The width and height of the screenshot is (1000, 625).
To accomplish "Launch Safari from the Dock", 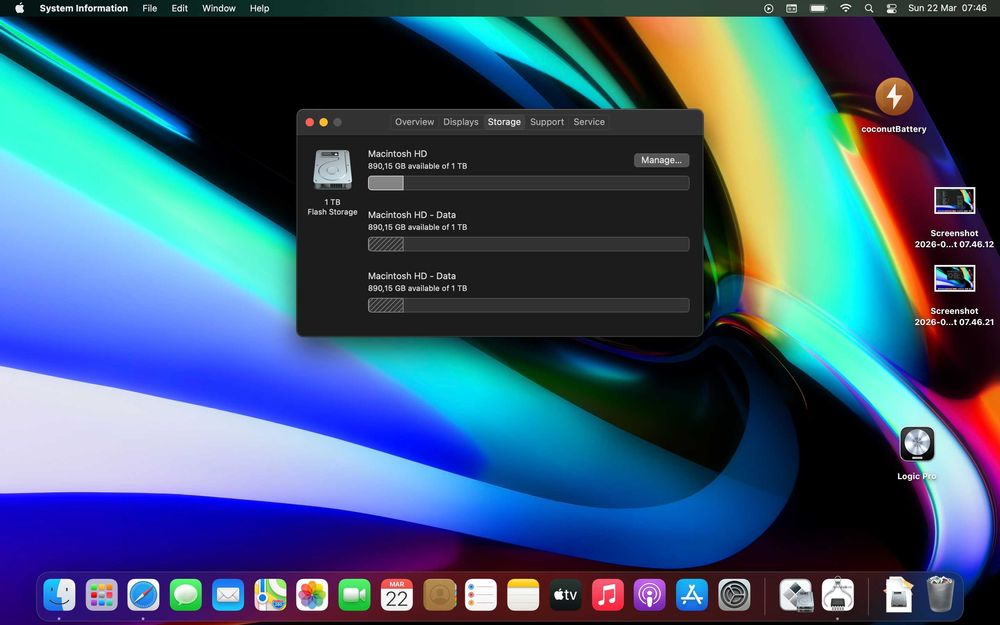I will 143,595.
